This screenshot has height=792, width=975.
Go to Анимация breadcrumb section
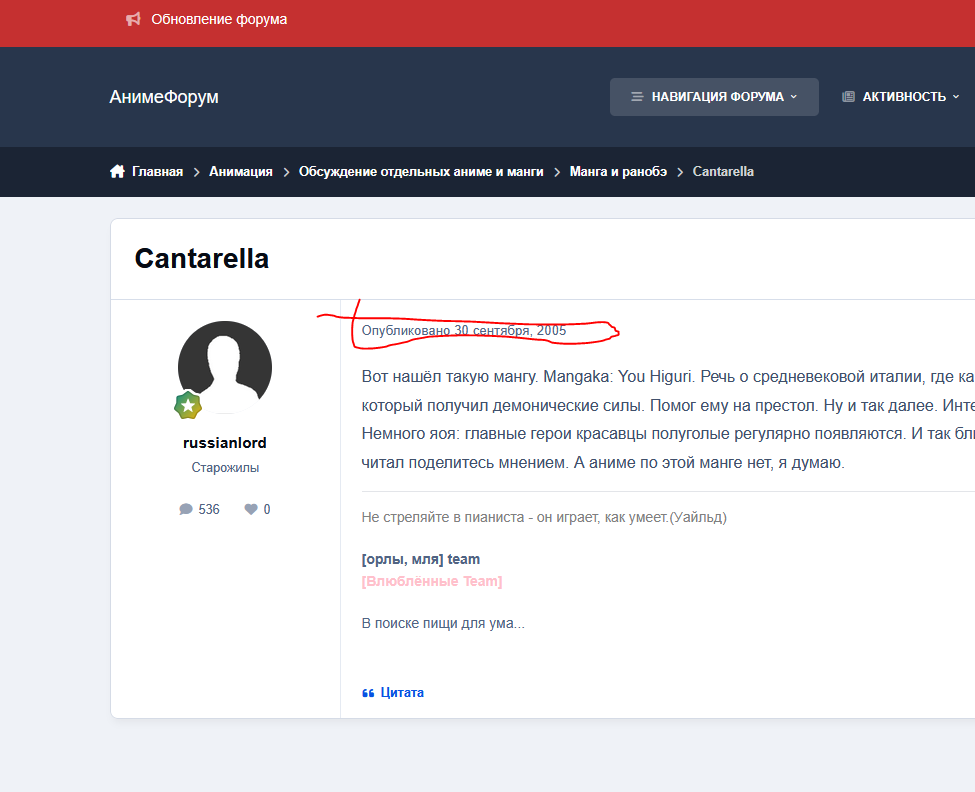(x=240, y=172)
